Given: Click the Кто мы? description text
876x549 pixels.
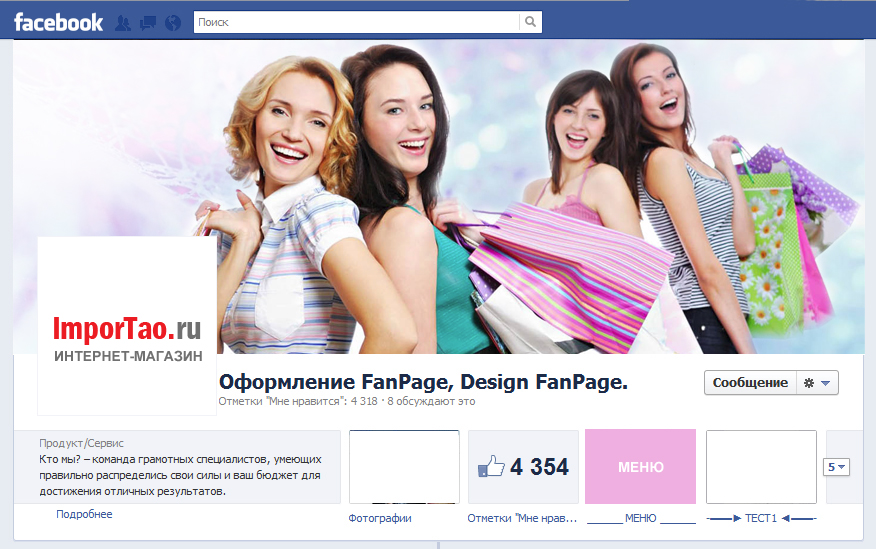Looking at the screenshot, I should [180, 475].
